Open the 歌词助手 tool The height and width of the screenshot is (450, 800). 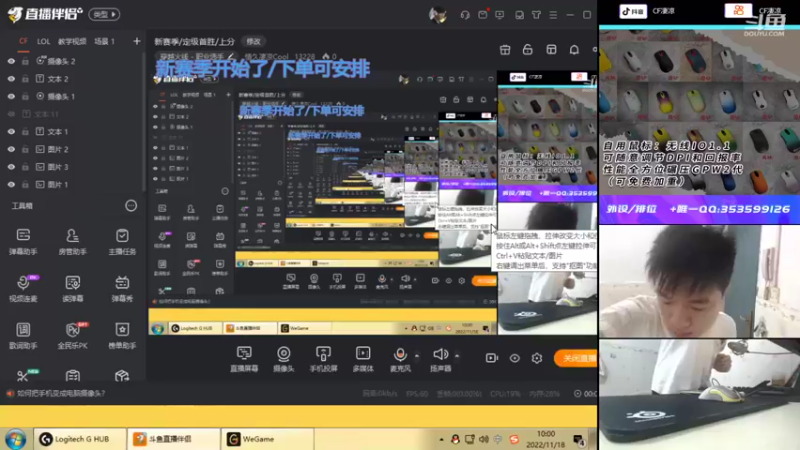click(x=23, y=336)
